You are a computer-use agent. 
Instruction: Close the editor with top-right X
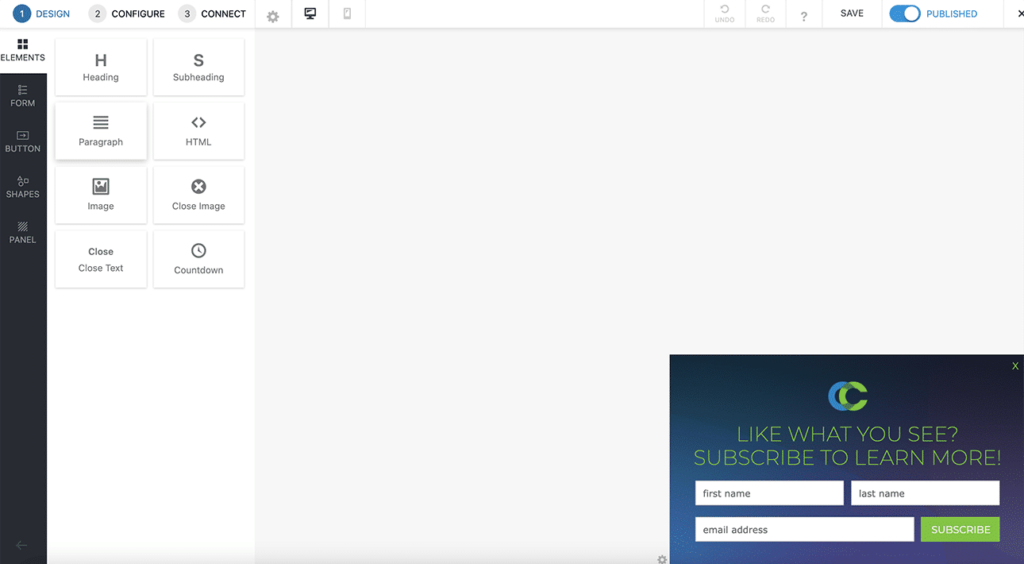tap(1020, 14)
